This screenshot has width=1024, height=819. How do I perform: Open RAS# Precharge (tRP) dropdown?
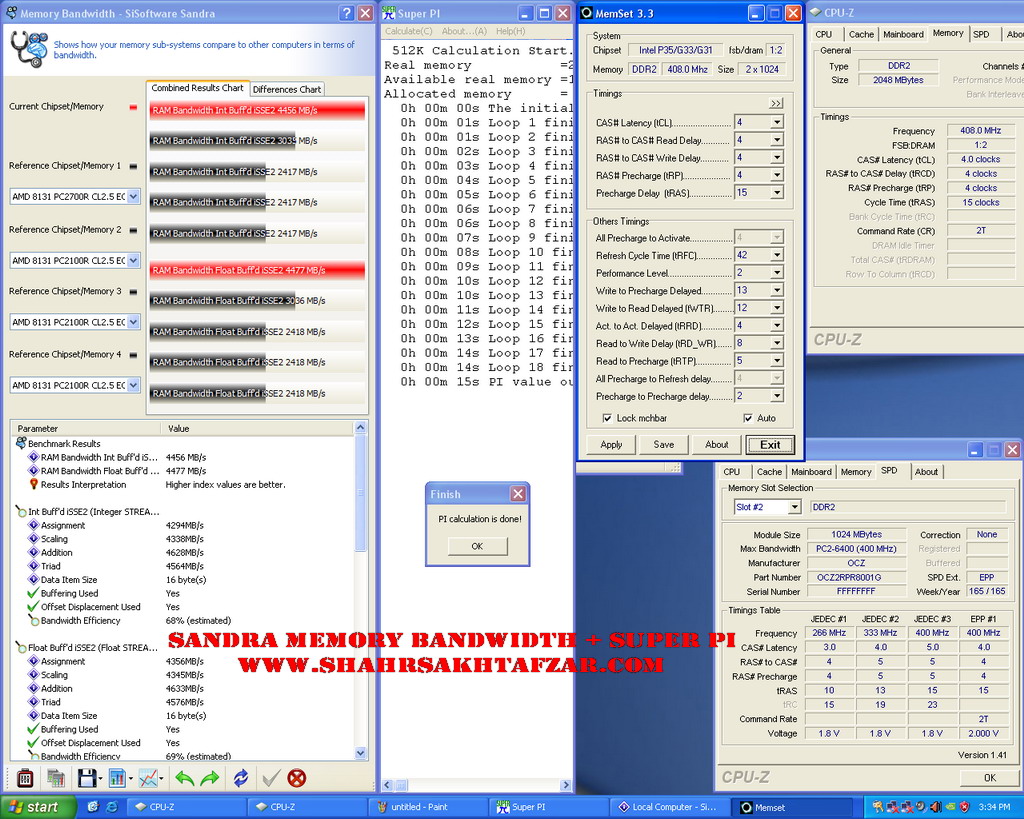[776, 175]
